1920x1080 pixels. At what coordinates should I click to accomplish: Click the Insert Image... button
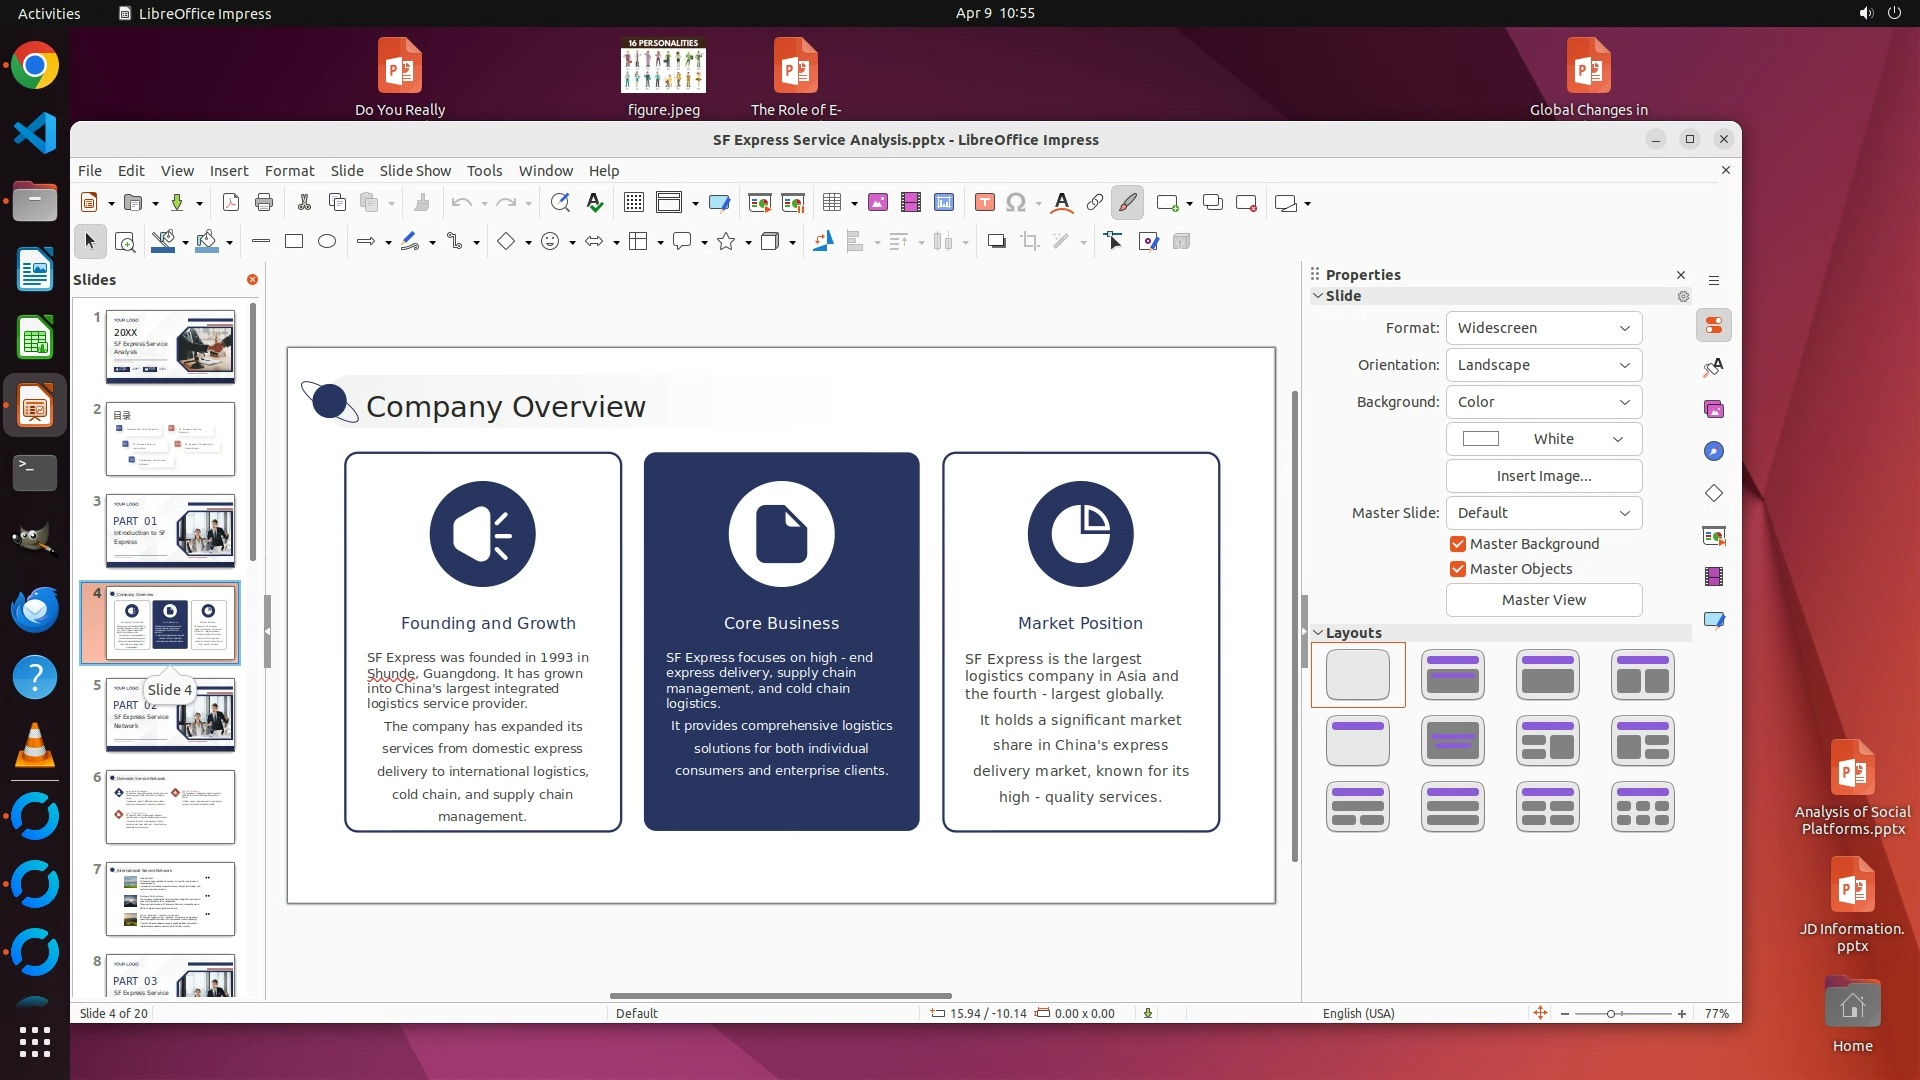tap(1543, 476)
